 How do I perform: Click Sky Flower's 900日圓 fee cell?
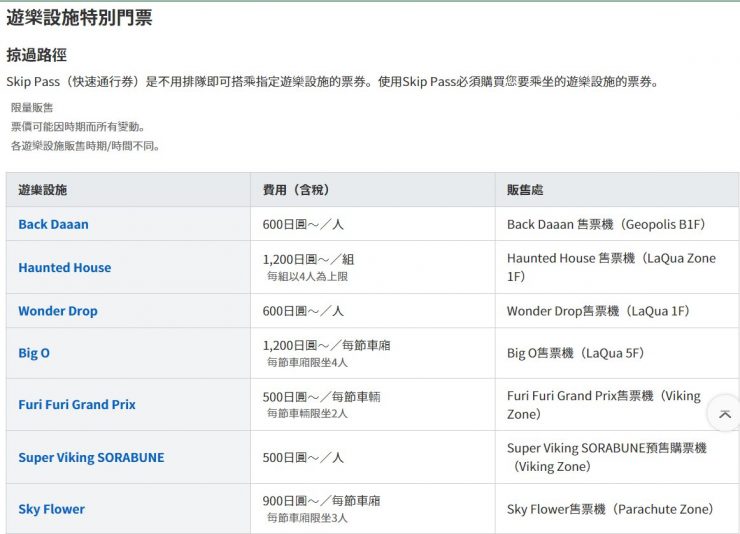click(321, 501)
